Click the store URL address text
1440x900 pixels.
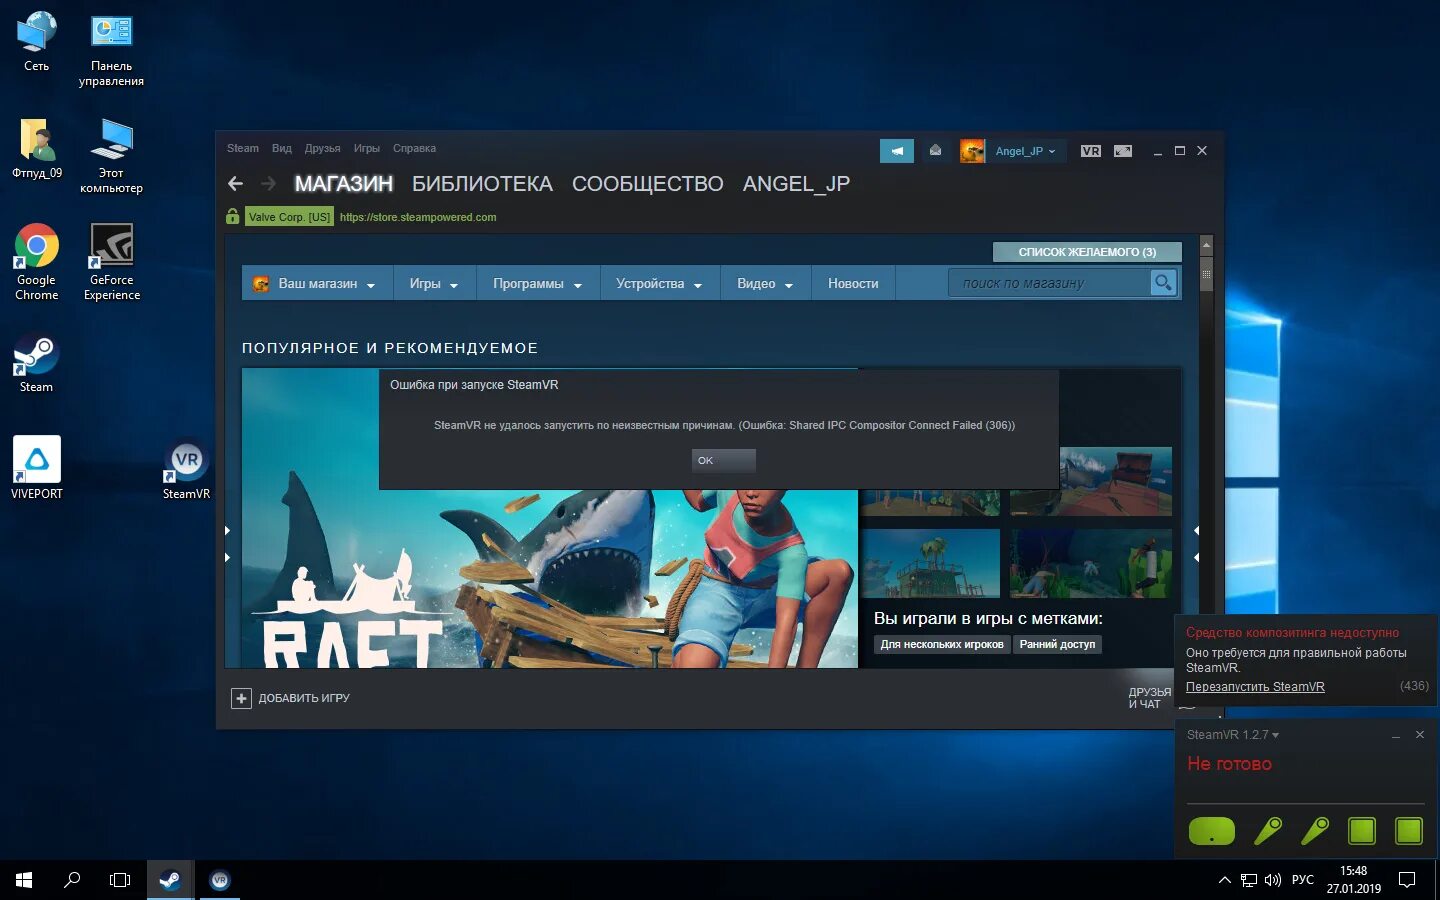coord(418,217)
